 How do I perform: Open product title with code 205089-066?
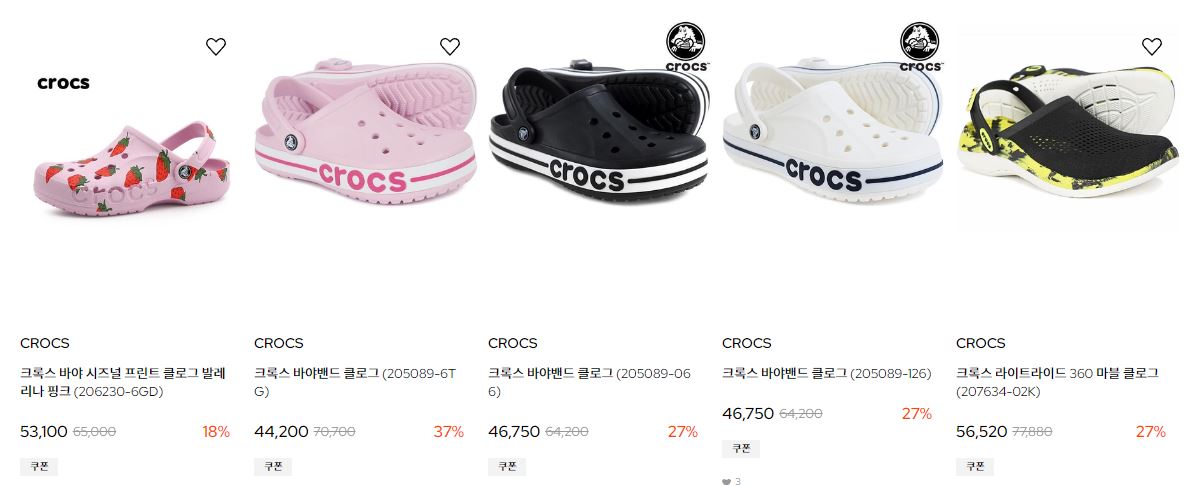tap(590, 382)
